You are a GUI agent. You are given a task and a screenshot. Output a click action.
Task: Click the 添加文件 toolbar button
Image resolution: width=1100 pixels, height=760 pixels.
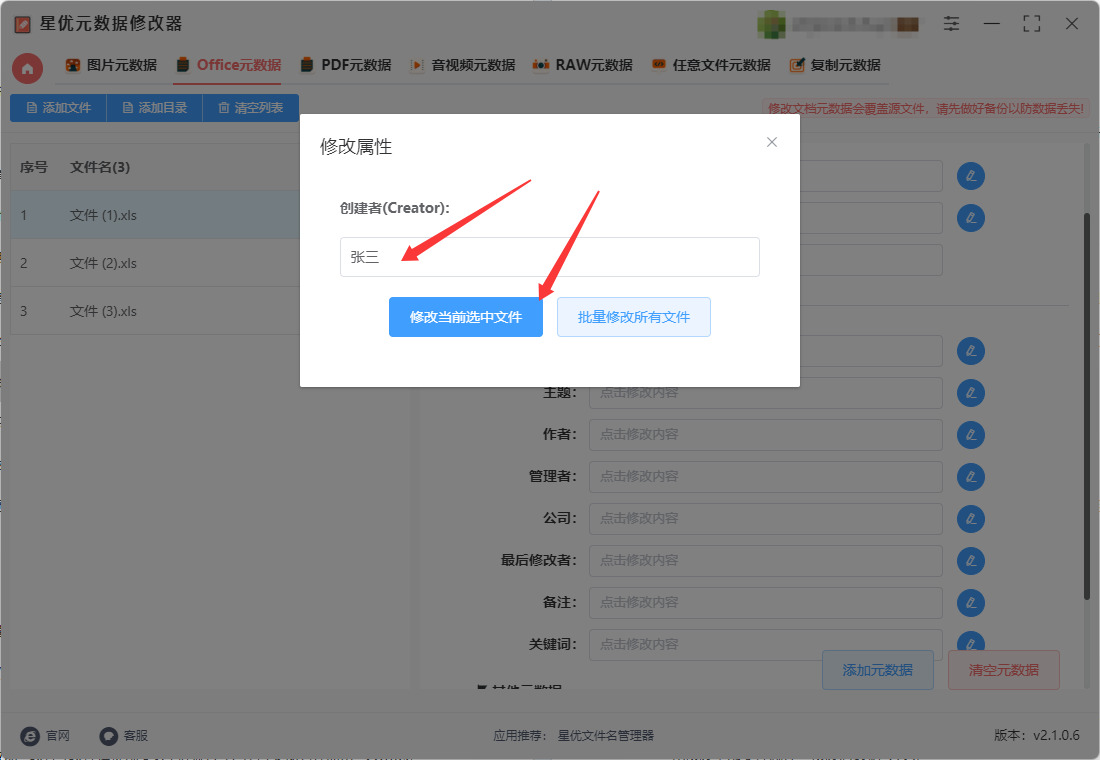pyautogui.click(x=58, y=108)
